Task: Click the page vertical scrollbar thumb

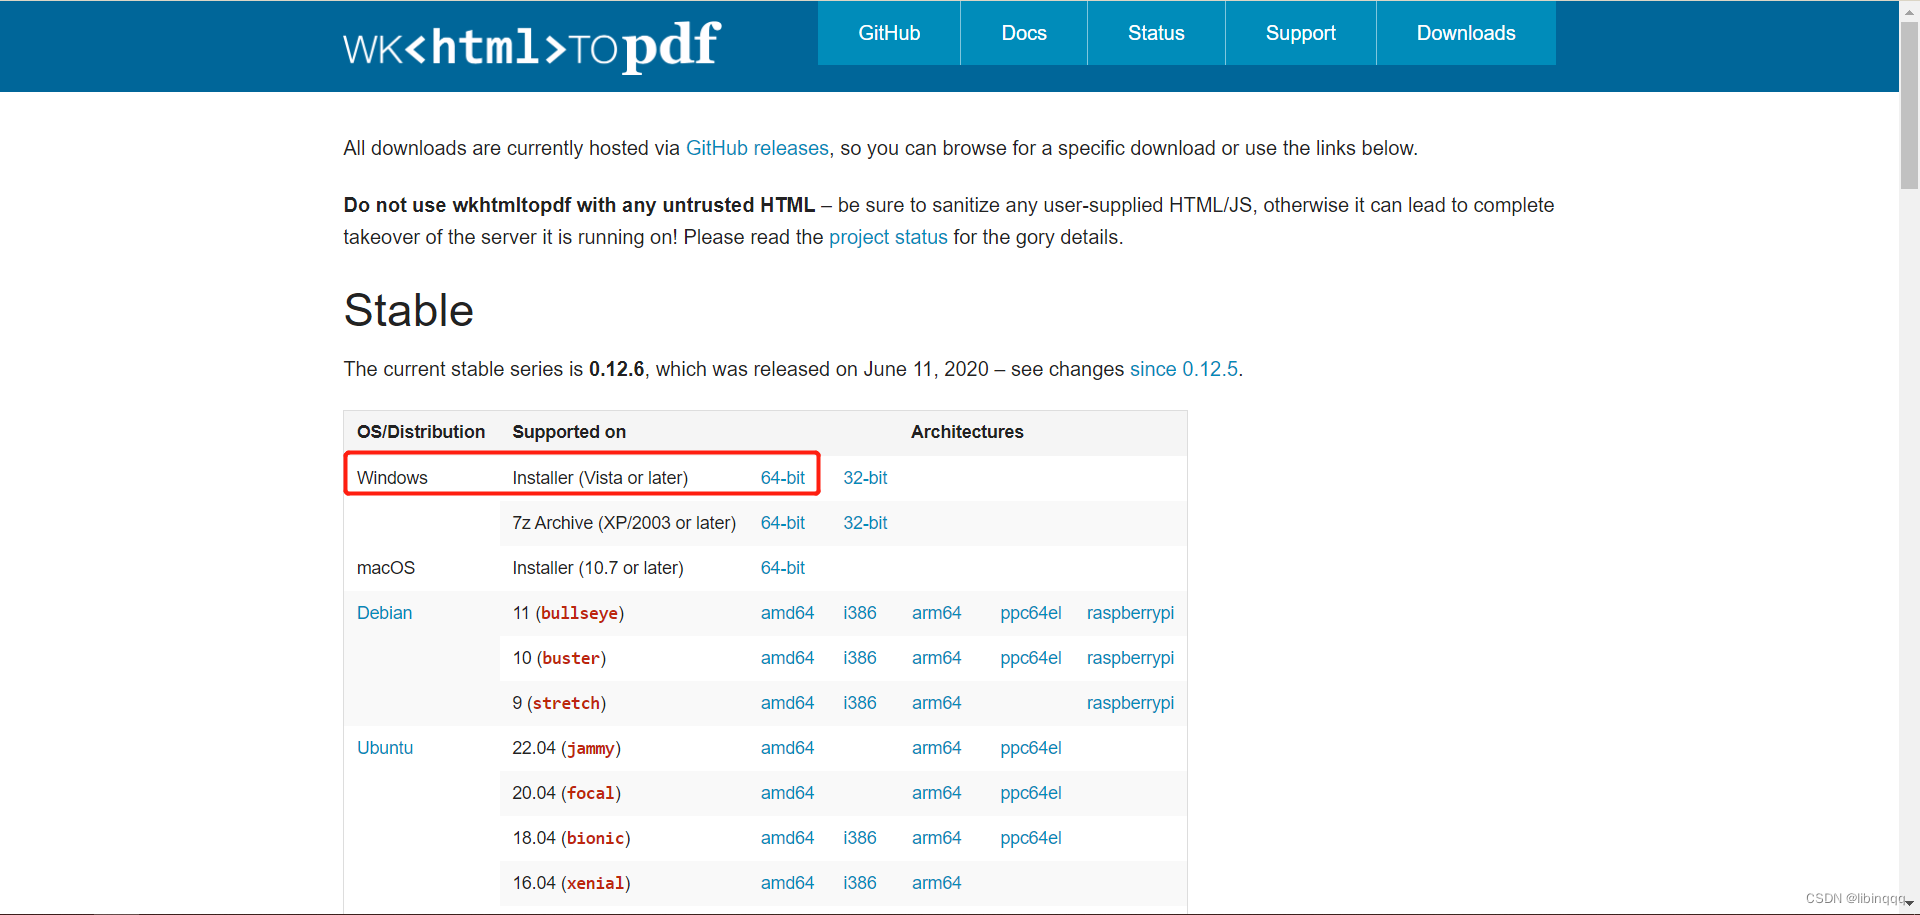Action: click(x=1909, y=105)
